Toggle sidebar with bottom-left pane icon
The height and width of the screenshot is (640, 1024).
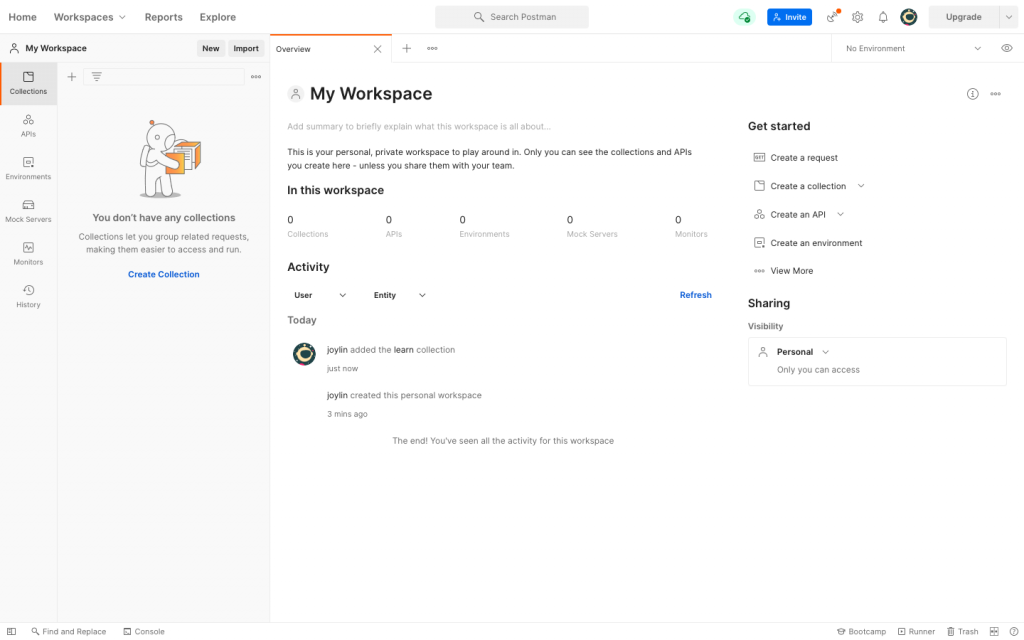(12, 632)
